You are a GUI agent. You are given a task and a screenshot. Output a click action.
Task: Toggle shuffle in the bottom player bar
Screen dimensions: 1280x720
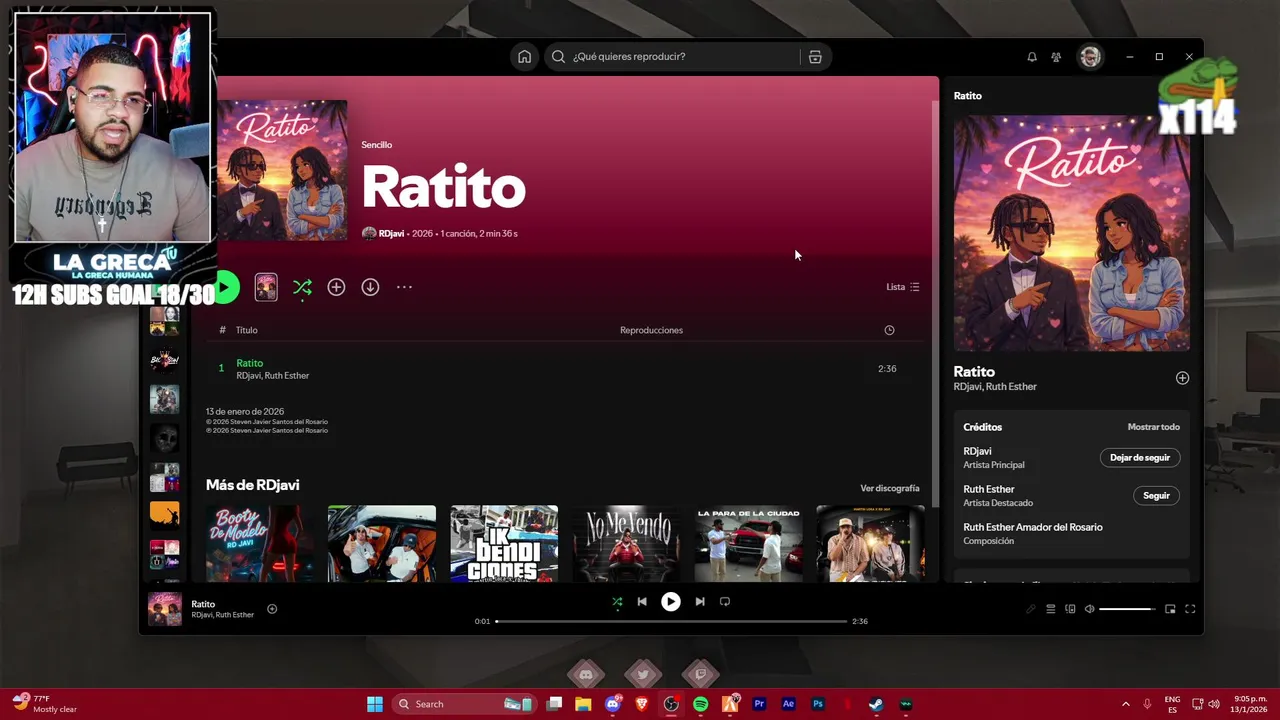617,602
